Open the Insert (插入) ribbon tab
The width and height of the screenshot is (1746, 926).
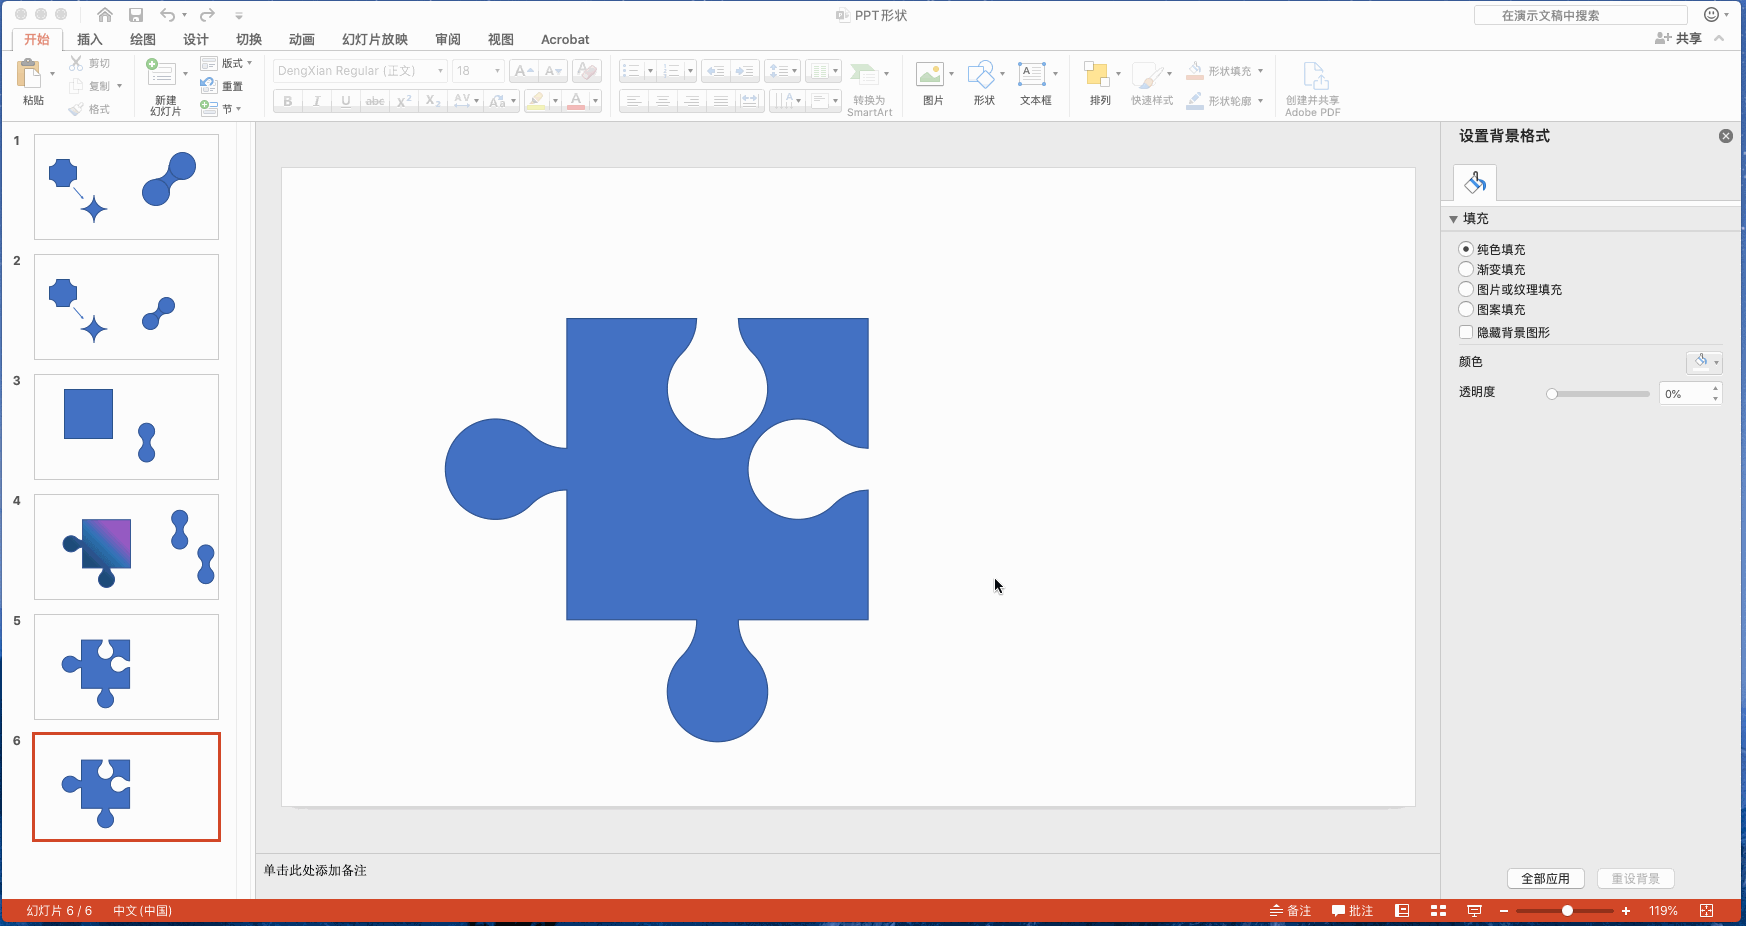pos(90,40)
